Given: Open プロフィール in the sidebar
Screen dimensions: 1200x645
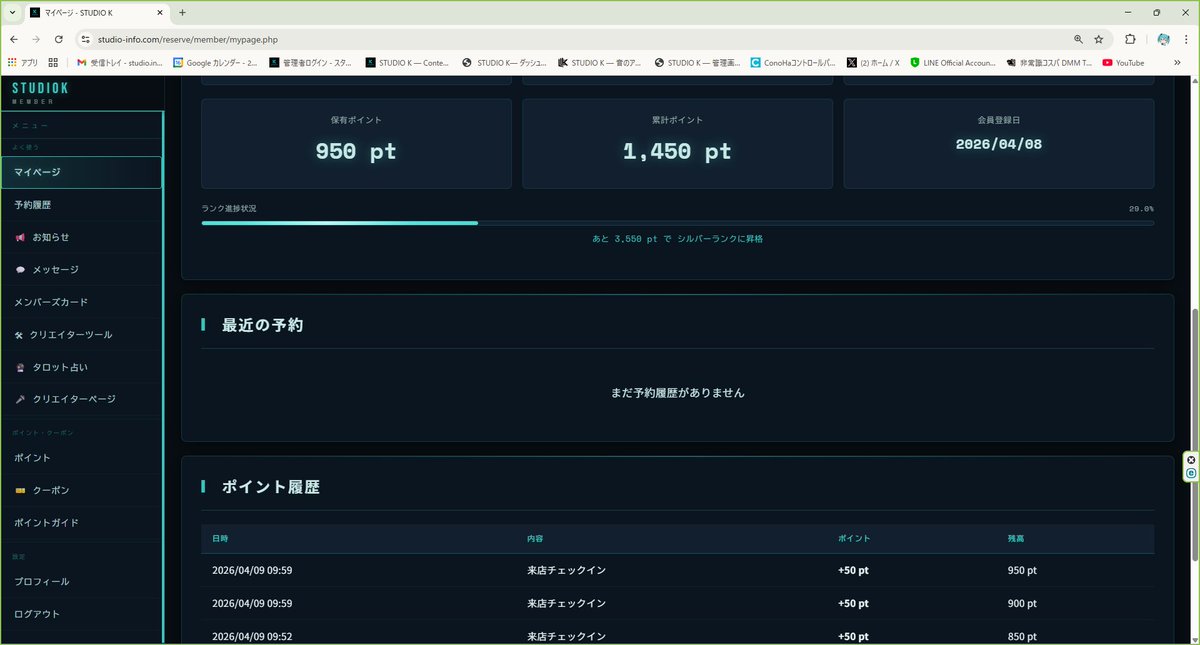Looking at the screenshot, I should pos(81,581).
